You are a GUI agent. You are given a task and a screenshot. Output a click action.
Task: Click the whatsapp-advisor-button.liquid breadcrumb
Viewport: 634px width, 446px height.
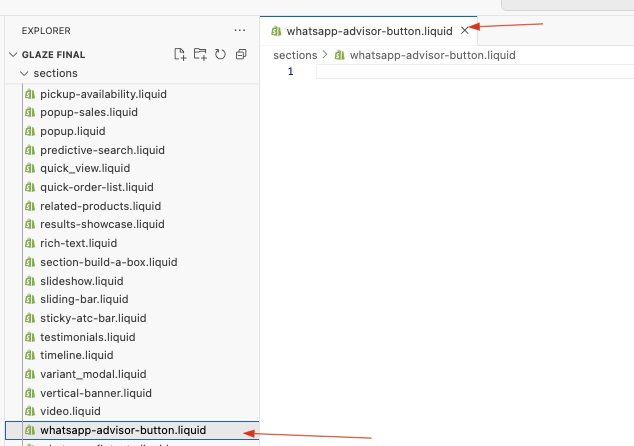pyautogui.click(x=433, y=55)
